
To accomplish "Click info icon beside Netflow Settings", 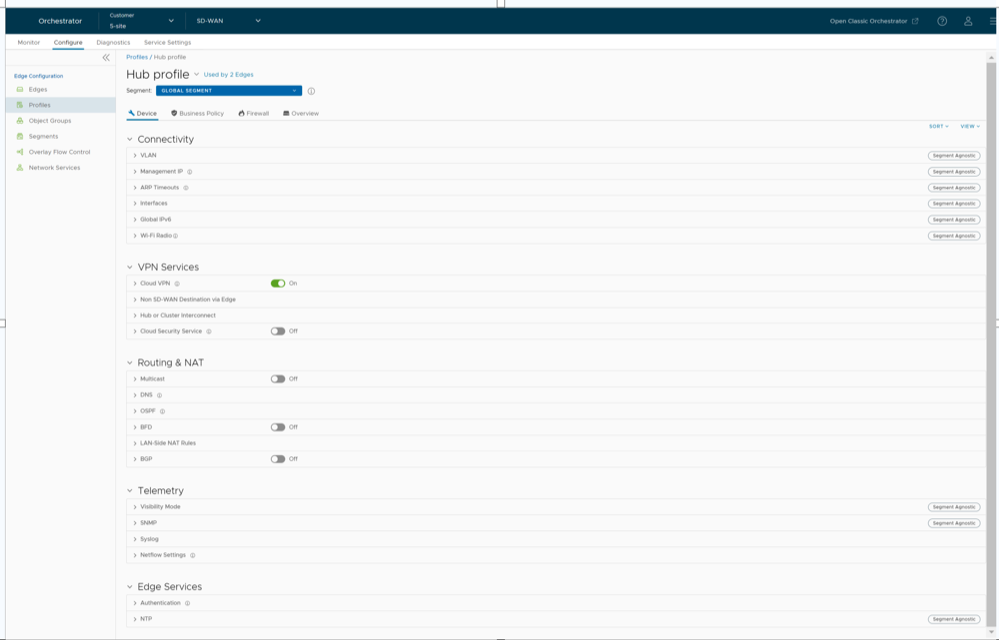I will [x=193, y=555].
